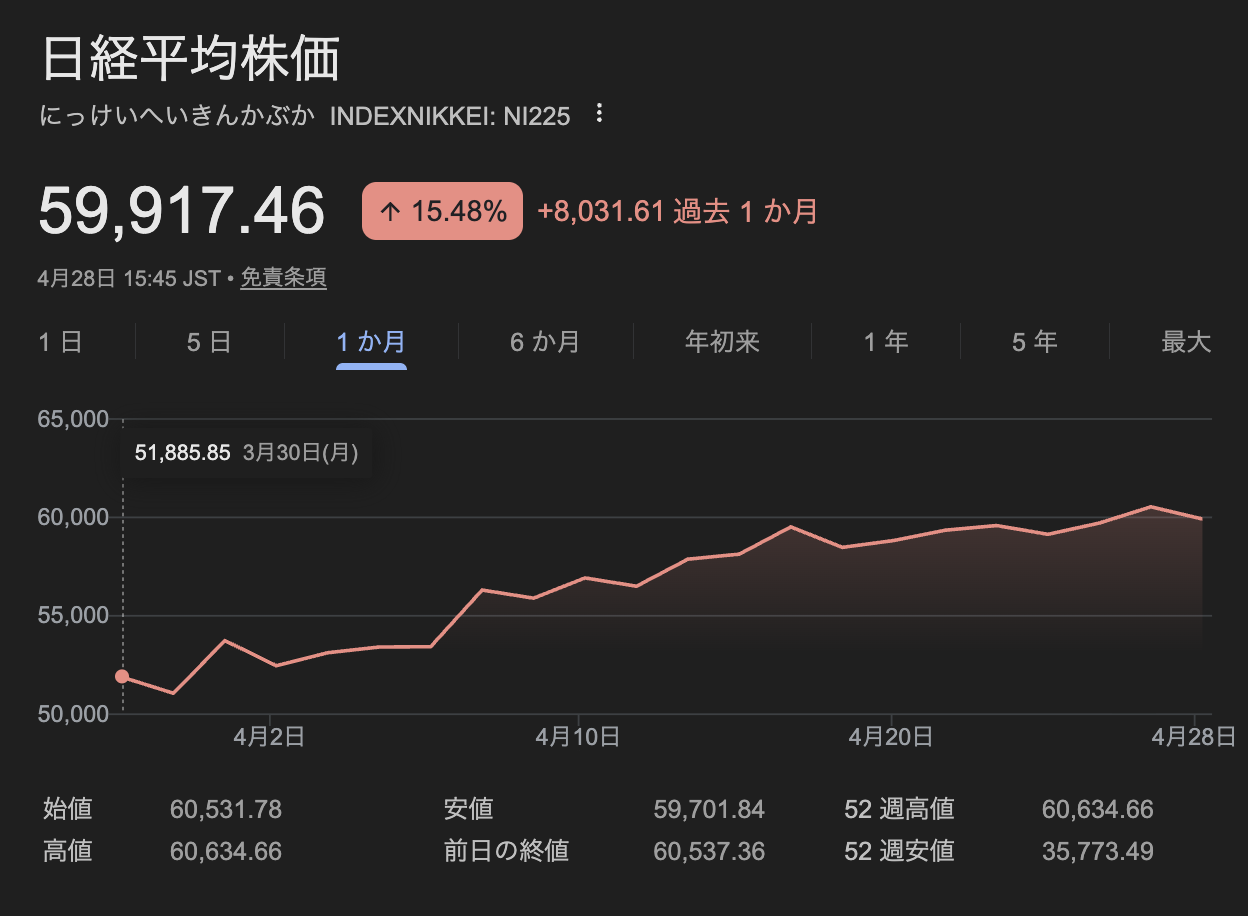Show the 6 か月 chart range

pos(545,342)
